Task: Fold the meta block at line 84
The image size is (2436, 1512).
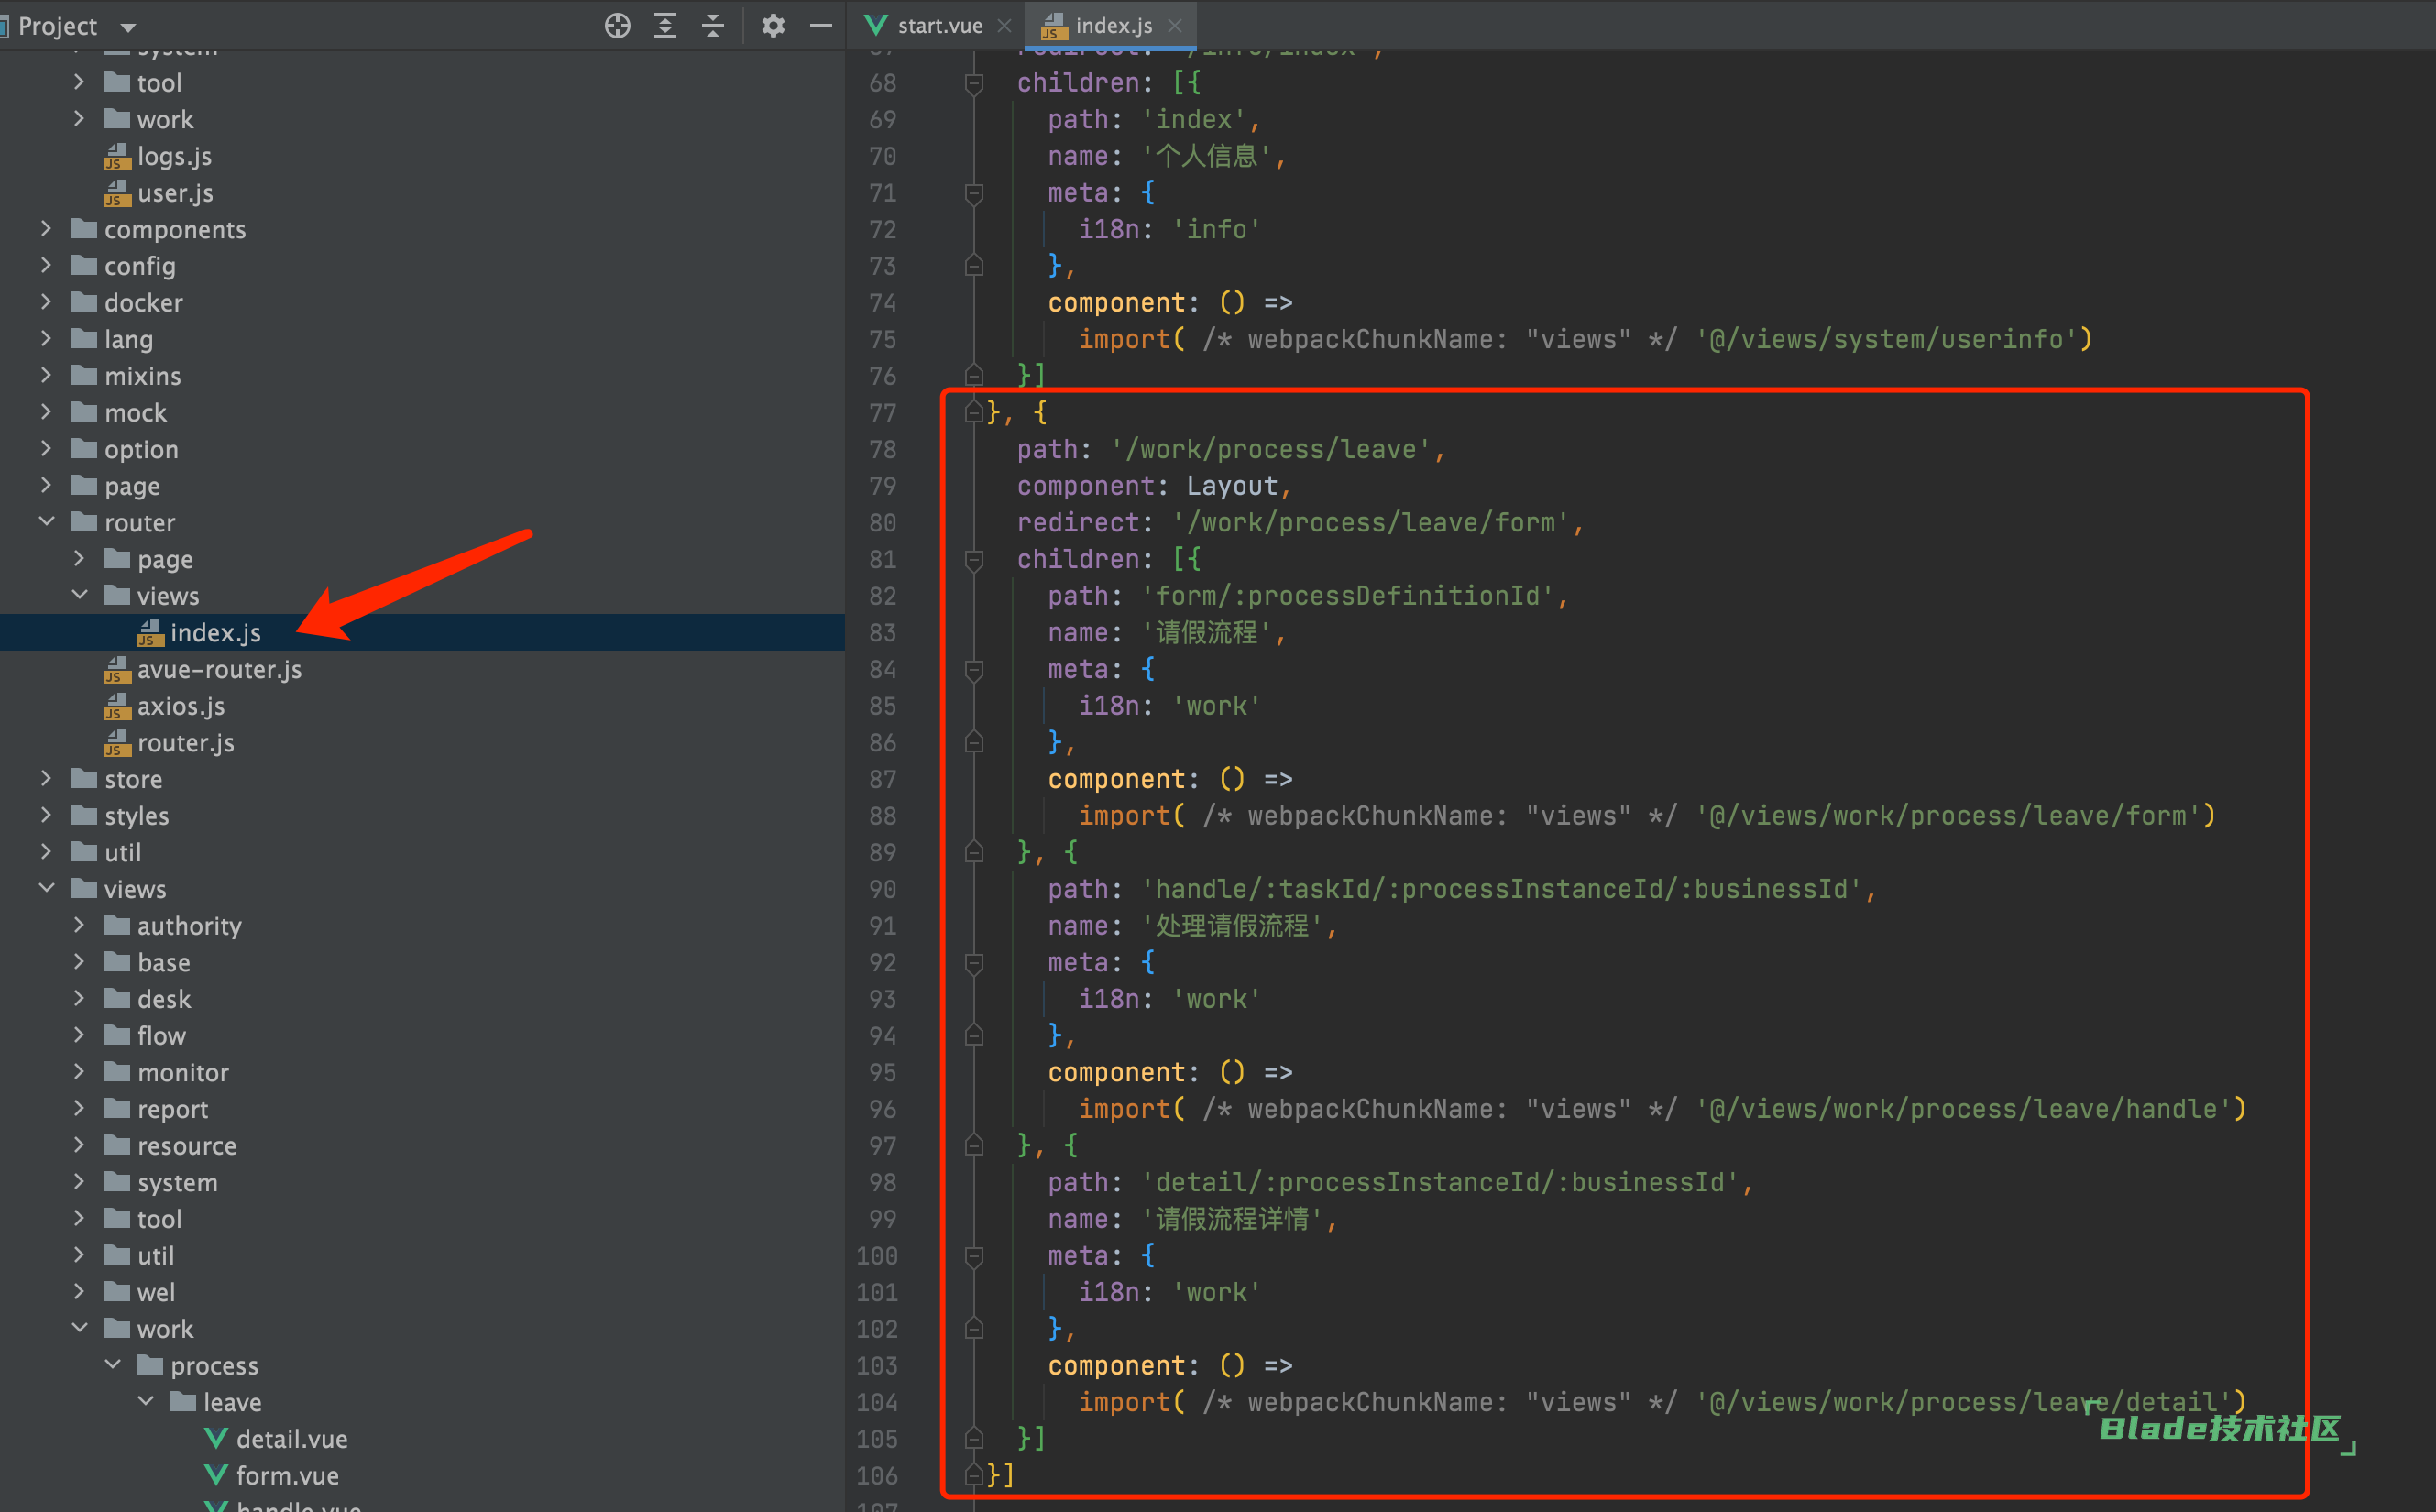Action: pos(974,670)
